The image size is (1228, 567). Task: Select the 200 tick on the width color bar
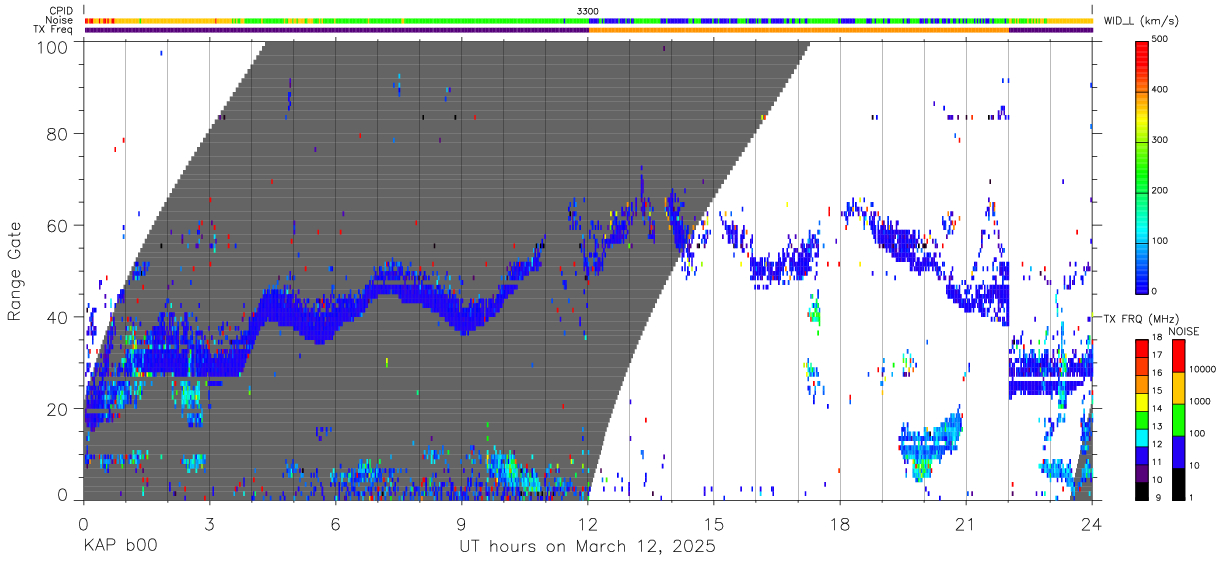coord(1161,190)
